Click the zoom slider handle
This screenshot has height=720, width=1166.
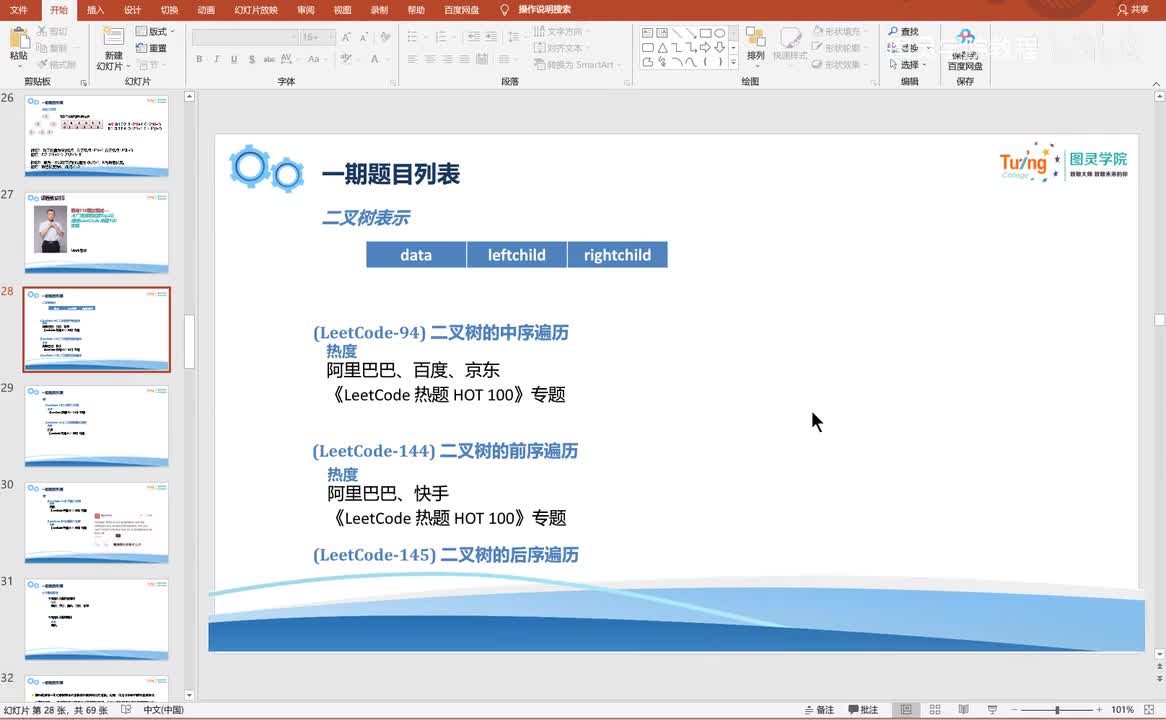(x=1057, y=710)
